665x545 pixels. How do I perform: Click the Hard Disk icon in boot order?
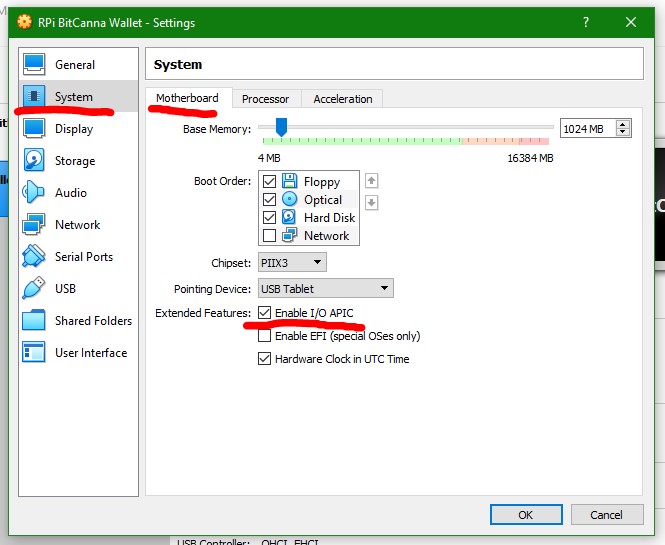pyautogui.click(x=289, y=217)
